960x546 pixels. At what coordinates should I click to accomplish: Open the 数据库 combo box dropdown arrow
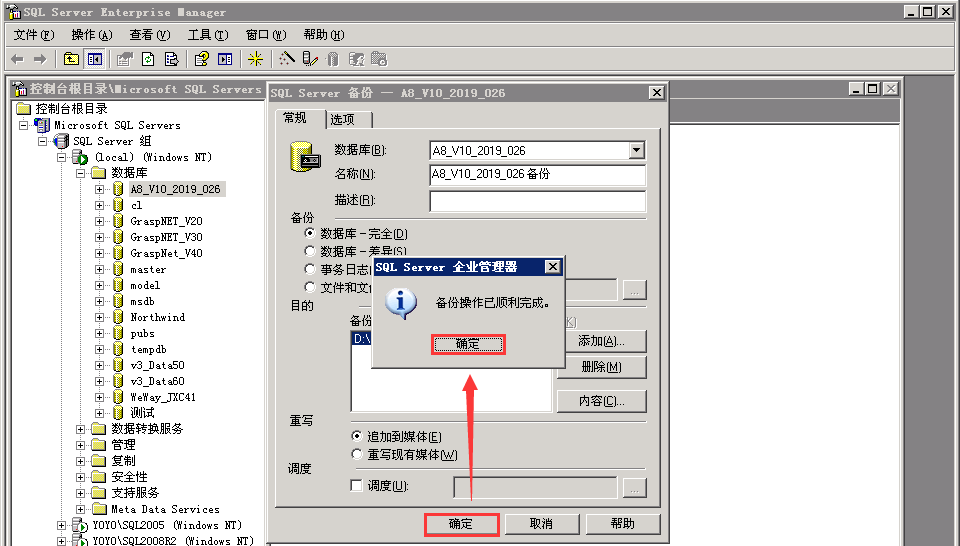pyautogui.click(x=637, y=150)
